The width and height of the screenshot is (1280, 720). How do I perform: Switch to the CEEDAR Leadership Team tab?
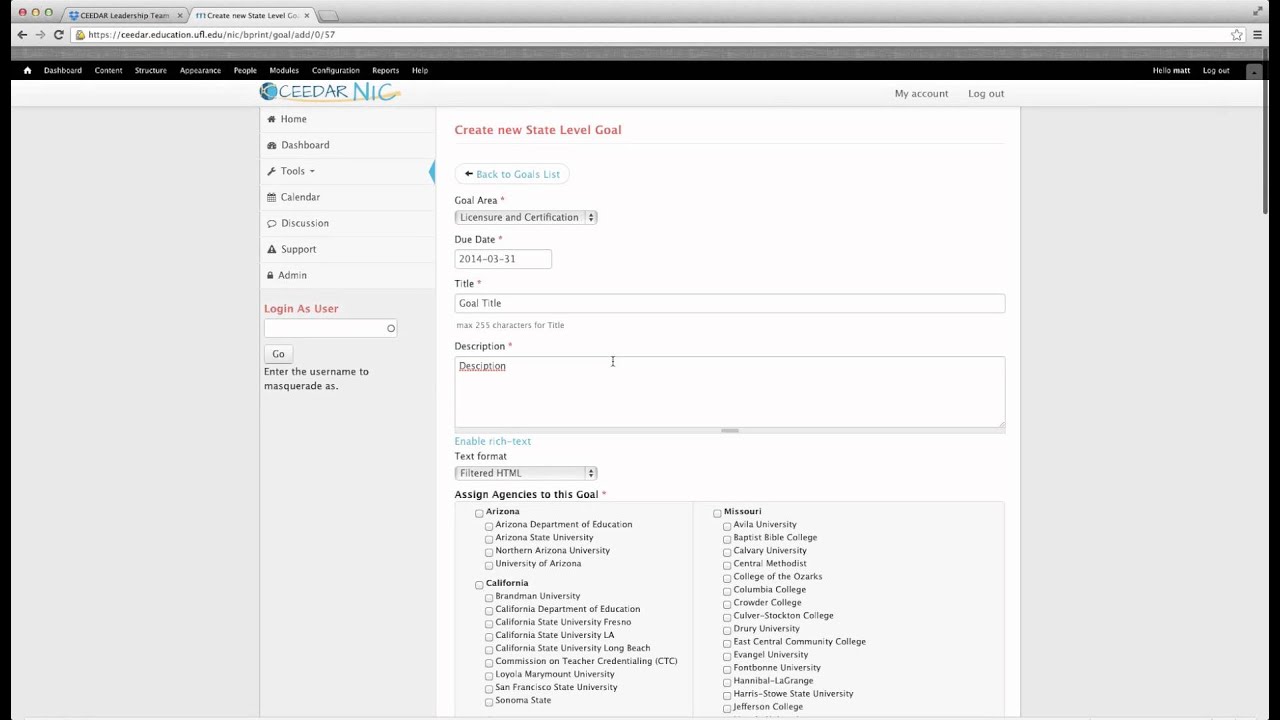click(x=124, y=16)
